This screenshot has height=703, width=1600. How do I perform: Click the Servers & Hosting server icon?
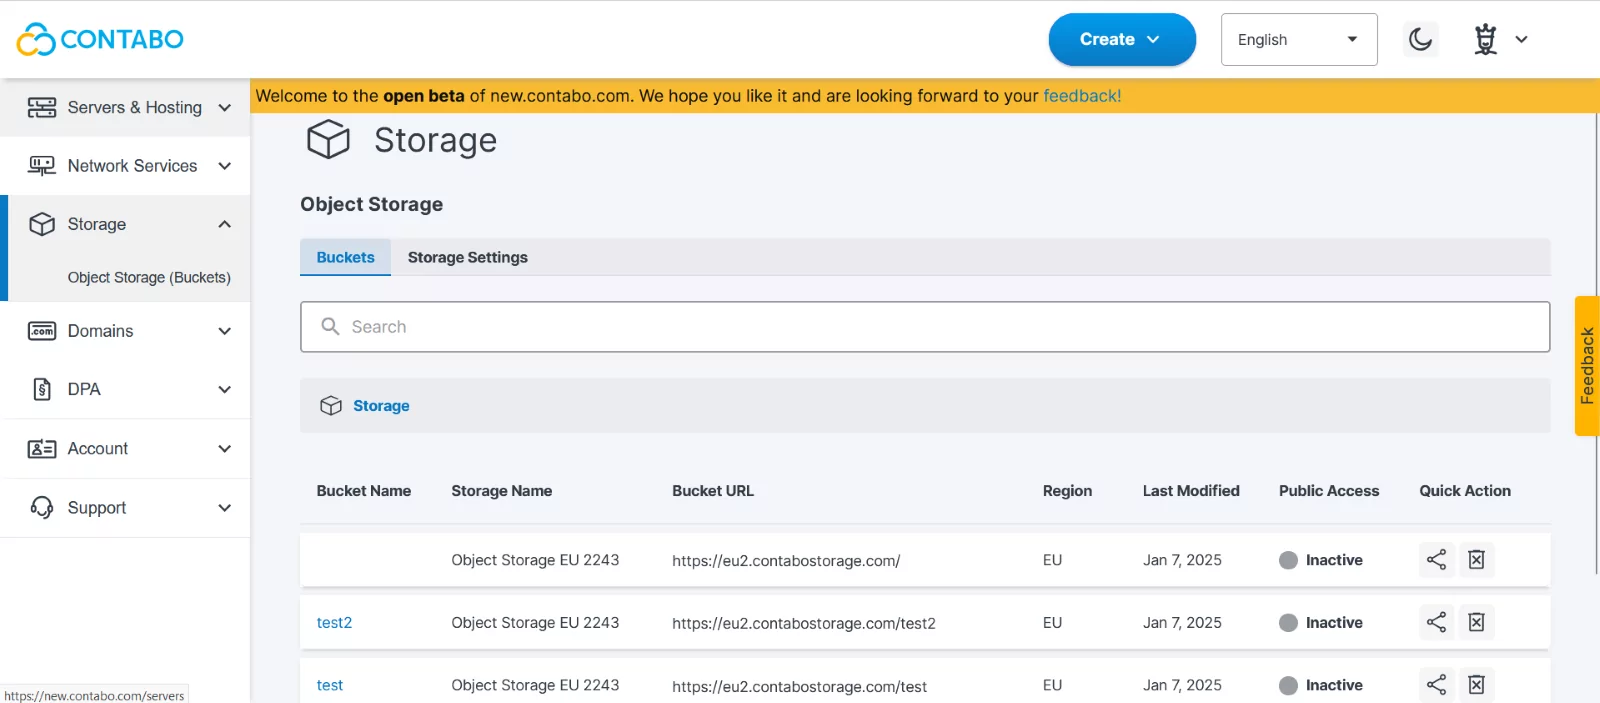point(42,107)
